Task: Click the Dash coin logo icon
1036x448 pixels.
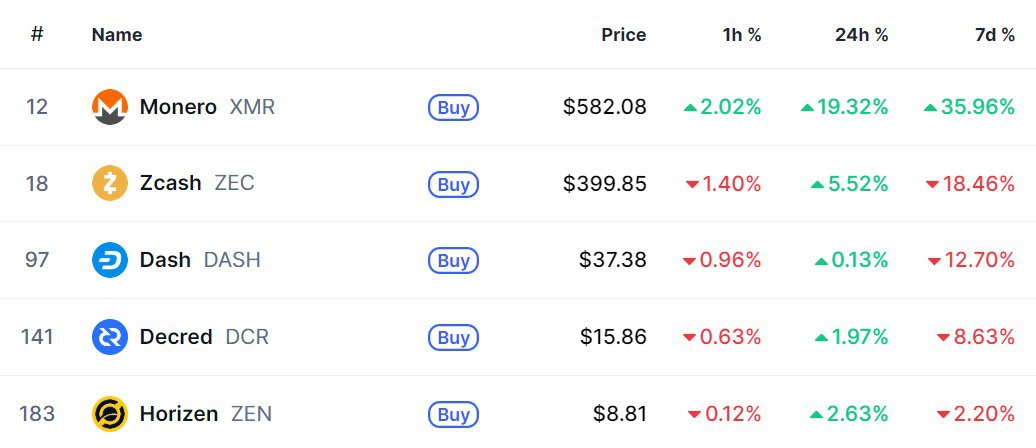Action: coord(109,260)
